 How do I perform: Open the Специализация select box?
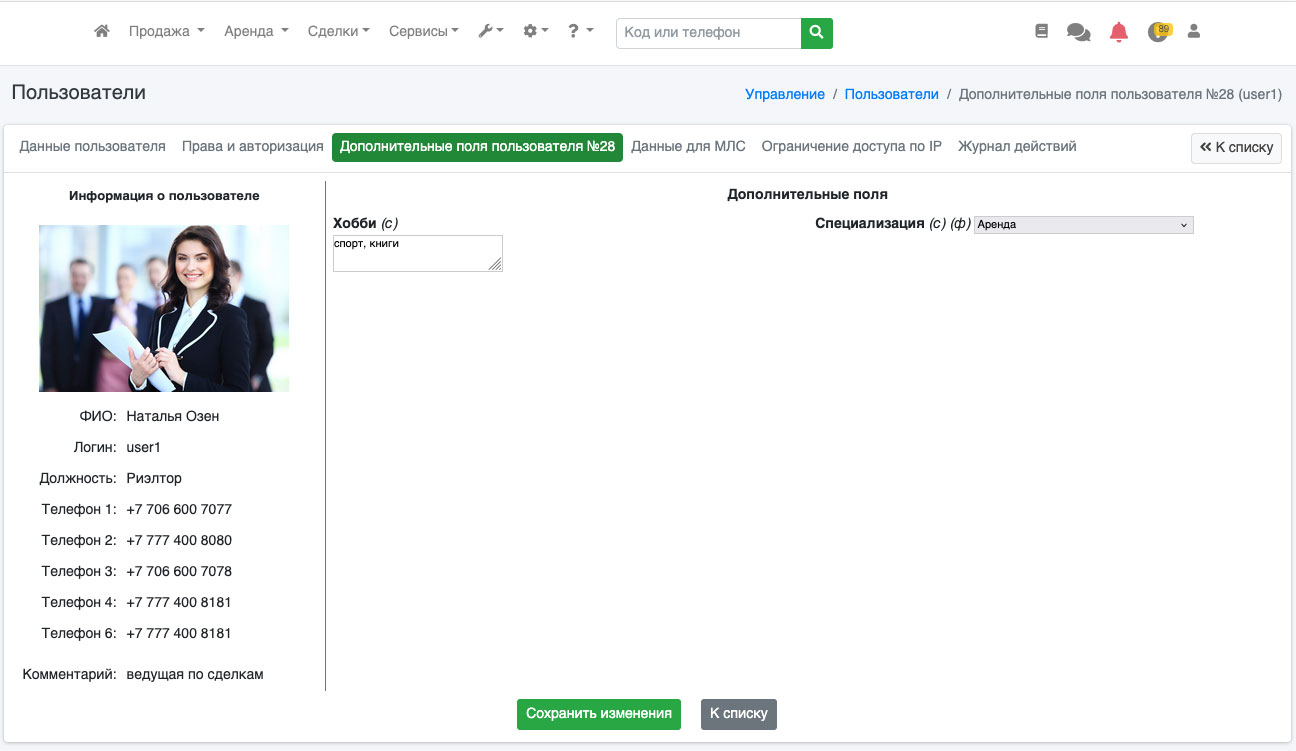coord(1084,225)
